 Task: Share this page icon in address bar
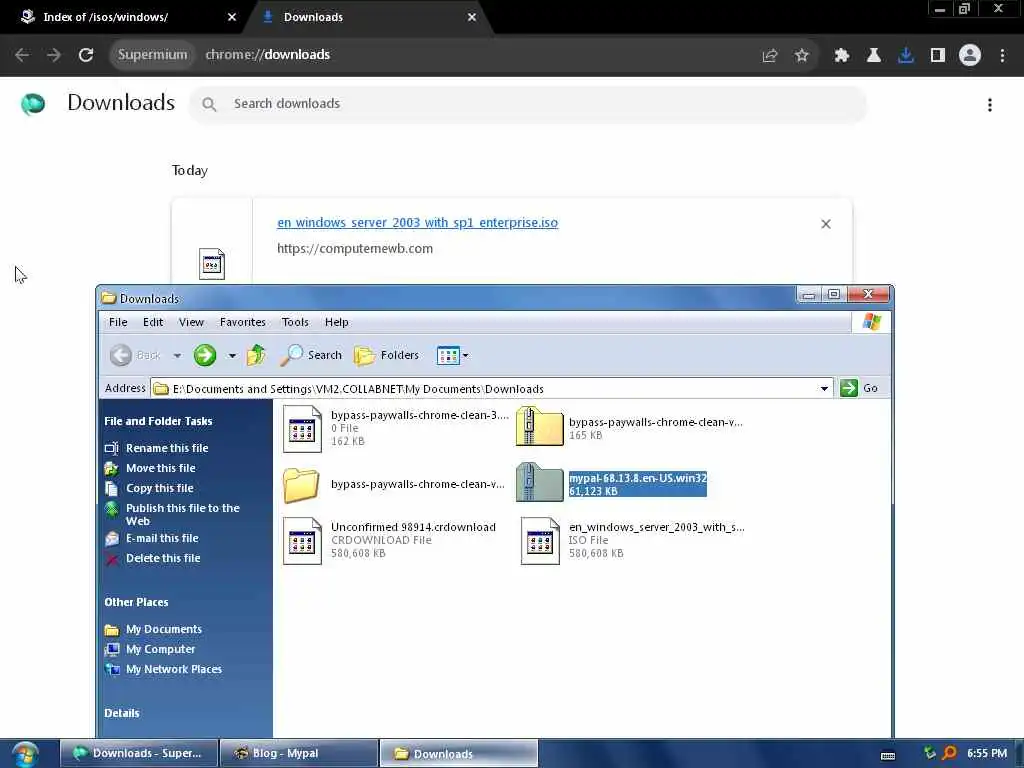point(770,56)
